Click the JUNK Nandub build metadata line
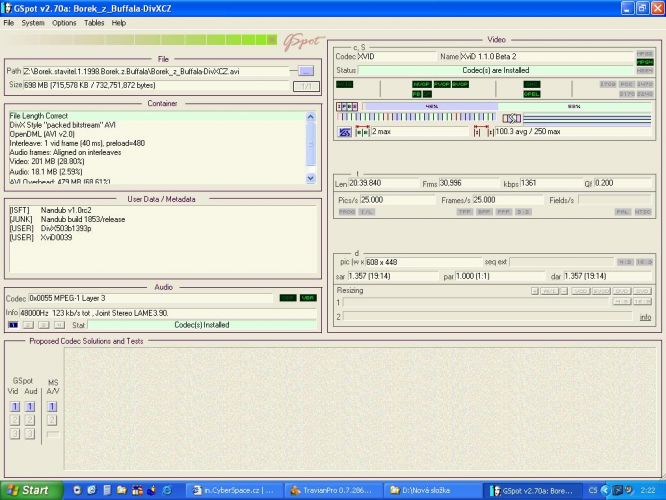666x500 pixels. [x=67, y=219]
